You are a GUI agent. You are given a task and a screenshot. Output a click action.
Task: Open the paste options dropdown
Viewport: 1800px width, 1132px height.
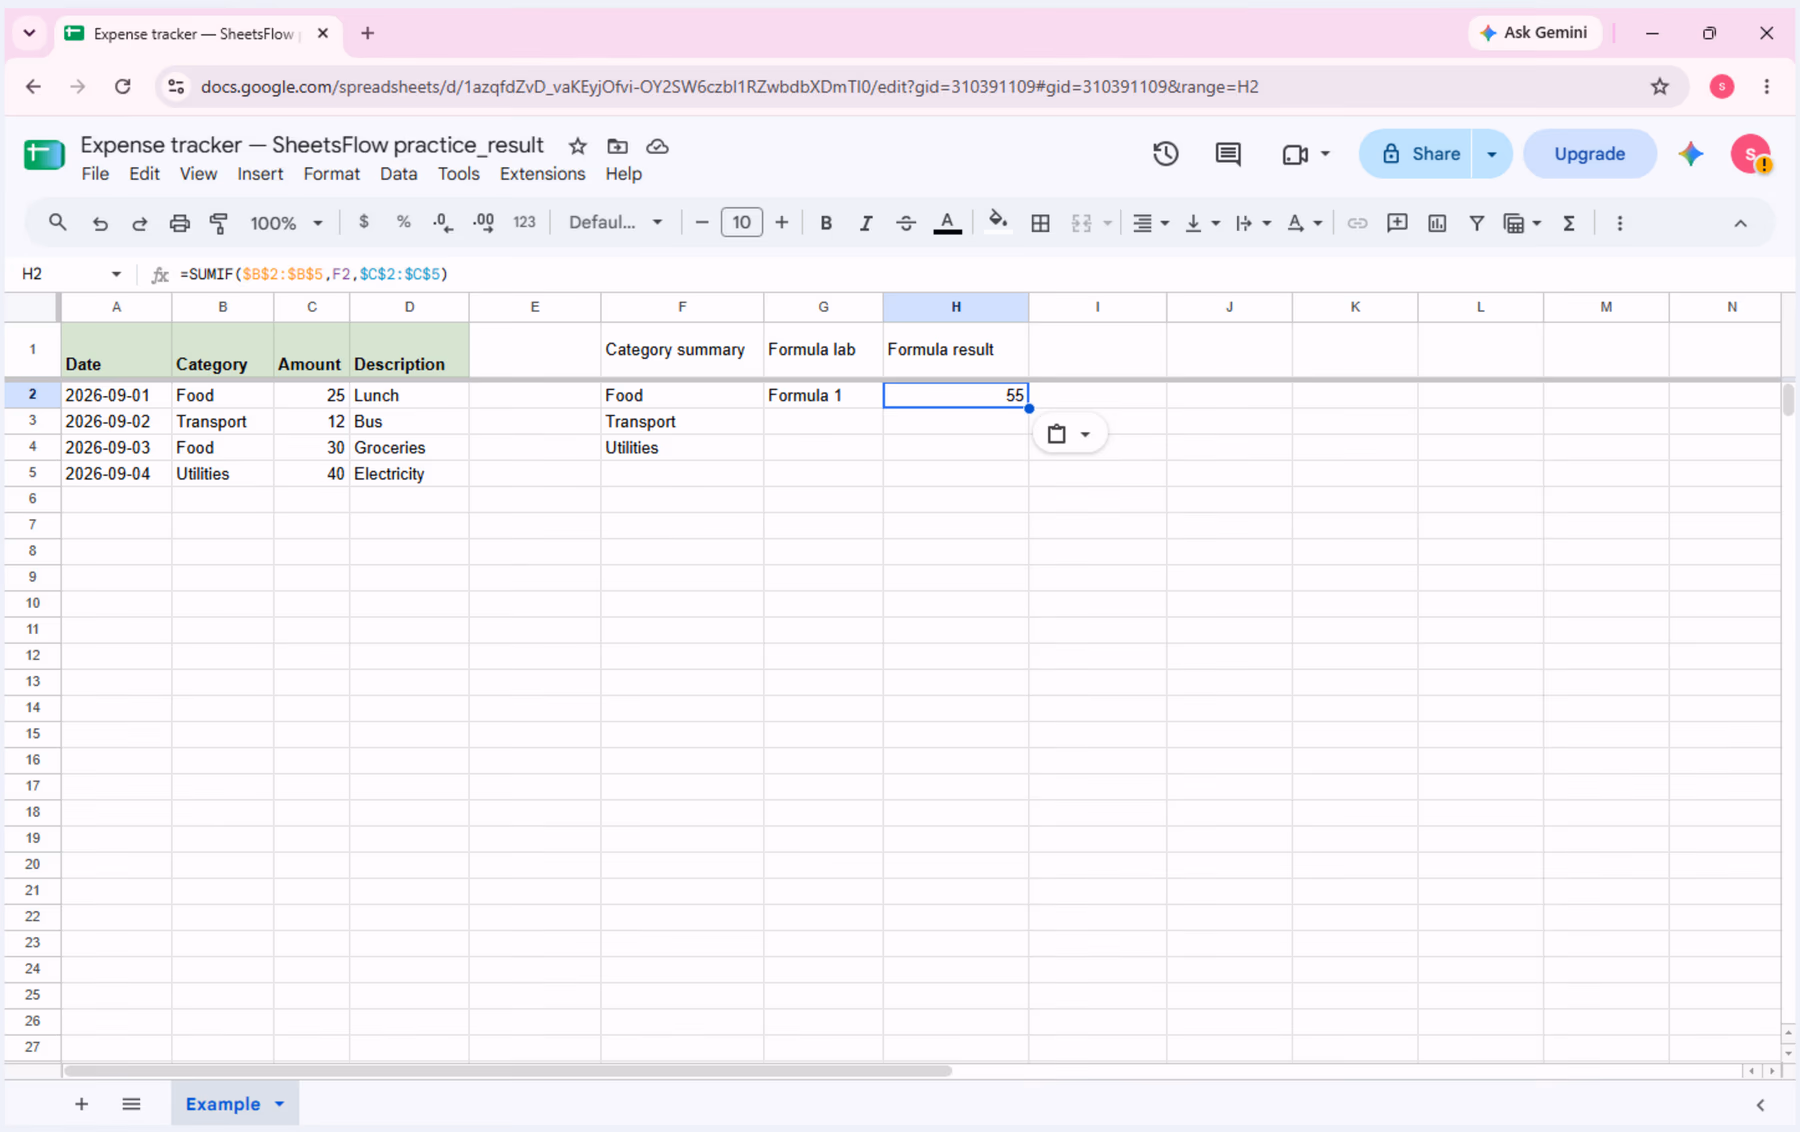pos(1069,434)
